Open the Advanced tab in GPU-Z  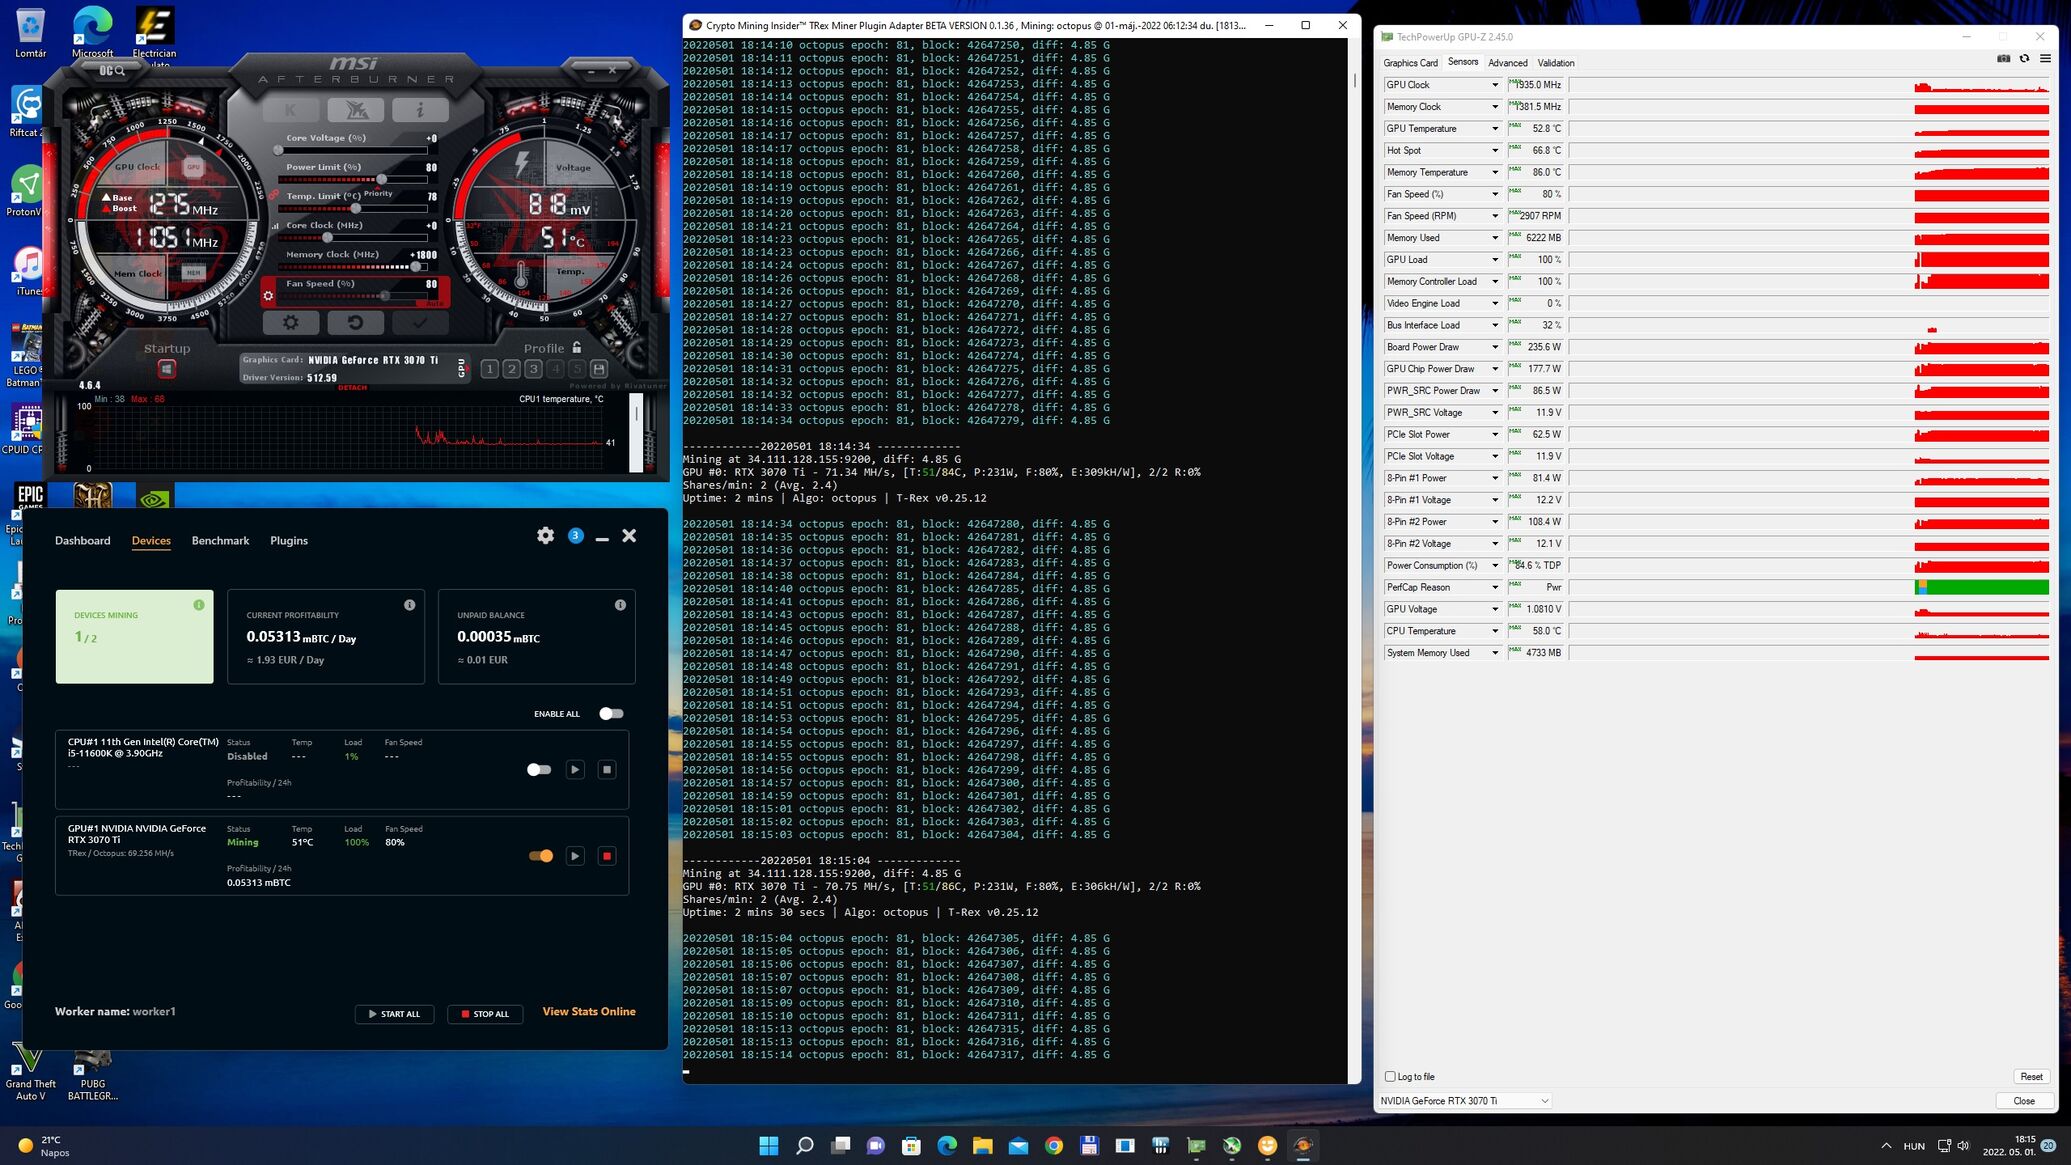point(1507,63)
